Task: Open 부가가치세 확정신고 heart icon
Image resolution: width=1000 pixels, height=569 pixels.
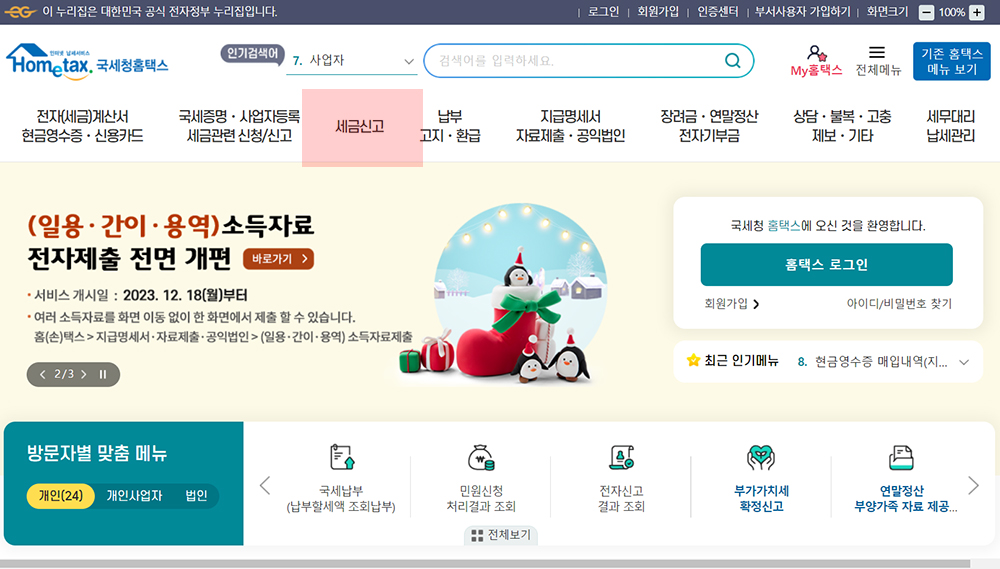Action: tap(761, 457)
